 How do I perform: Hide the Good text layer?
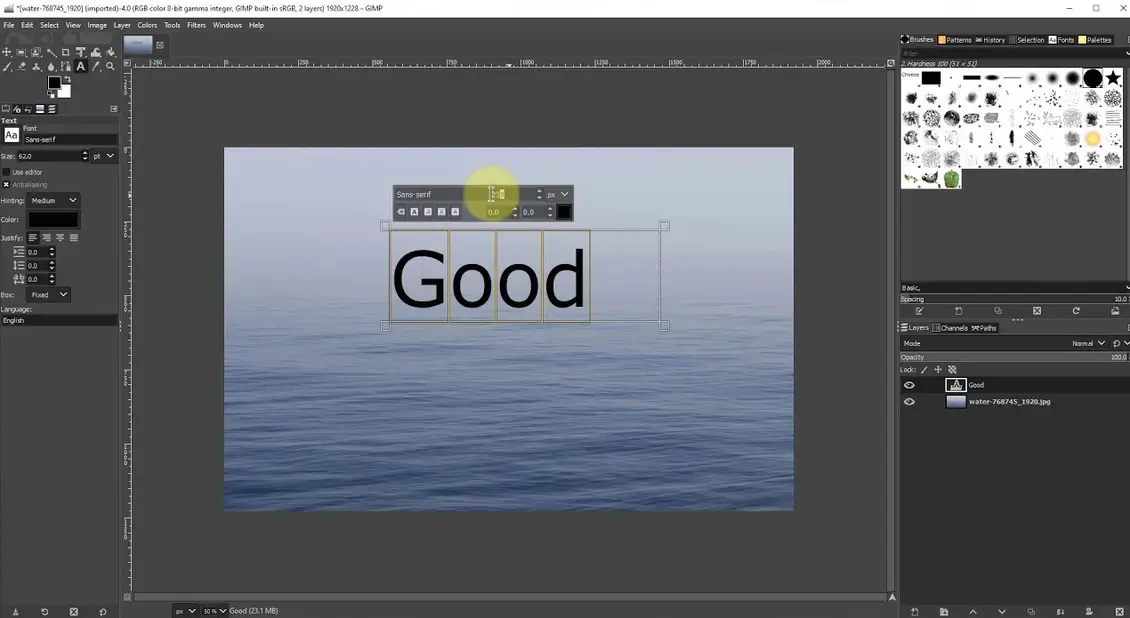909,385
